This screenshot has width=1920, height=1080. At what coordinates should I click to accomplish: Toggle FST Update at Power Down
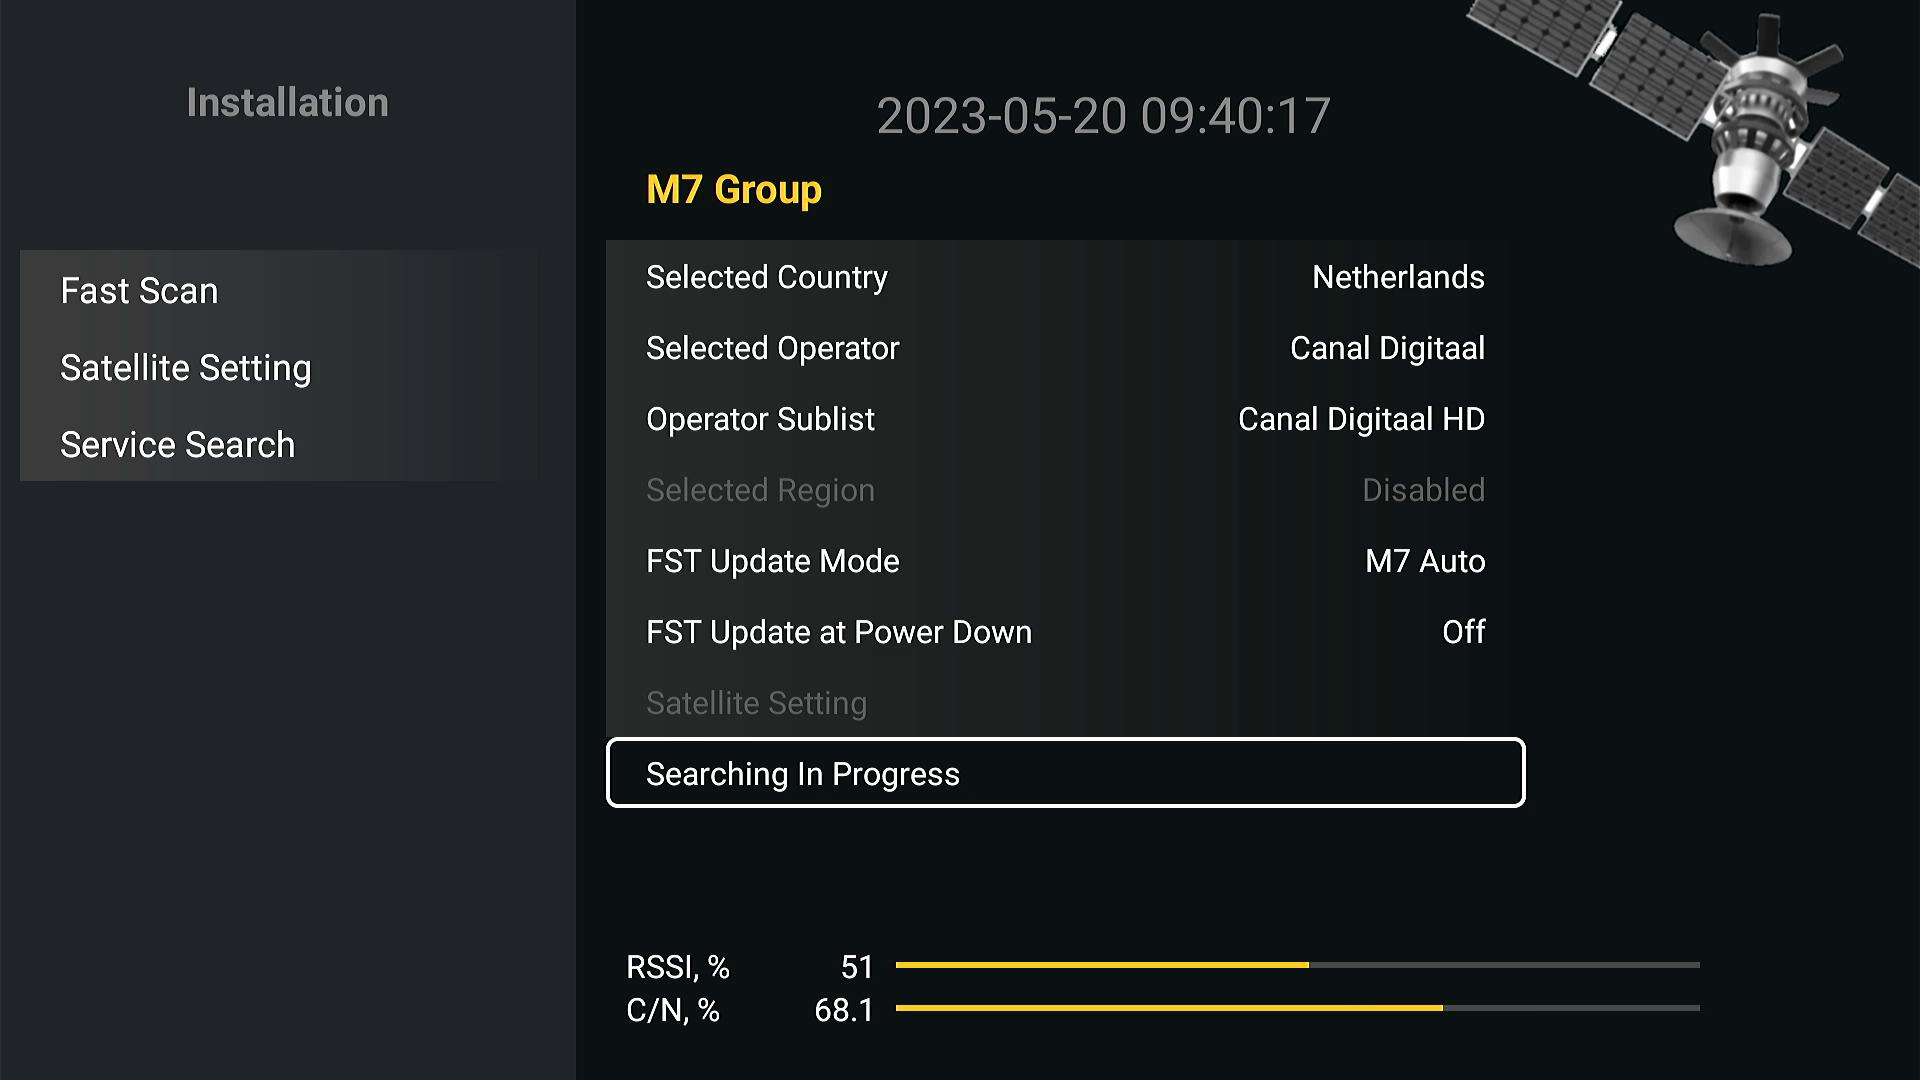click(x=1065, y=632)
